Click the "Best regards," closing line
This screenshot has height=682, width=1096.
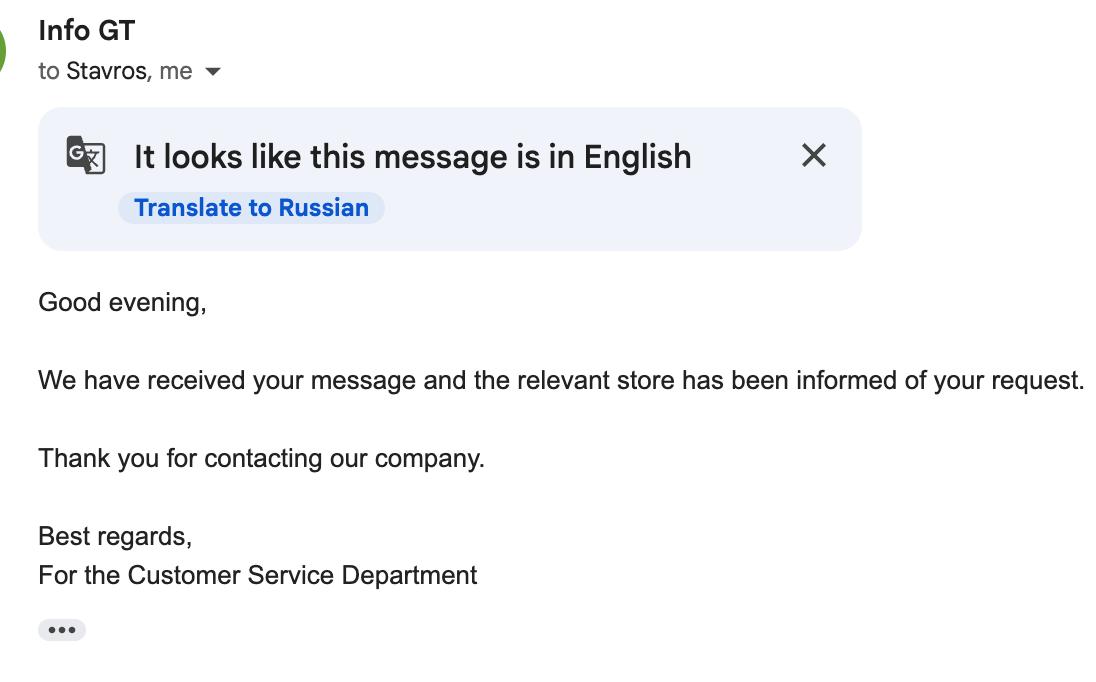pyautogui.click(x=115, y=536)
